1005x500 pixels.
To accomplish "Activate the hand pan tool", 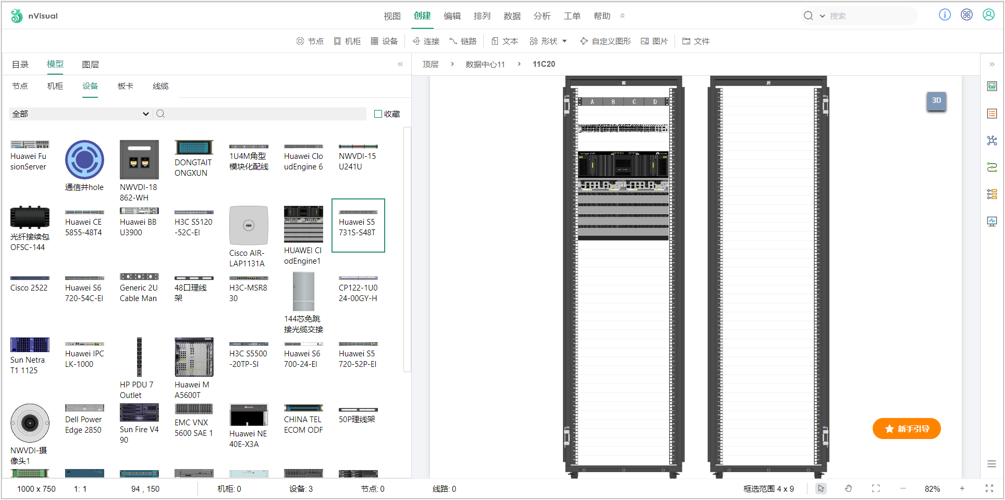I will (x=849, y=488).
